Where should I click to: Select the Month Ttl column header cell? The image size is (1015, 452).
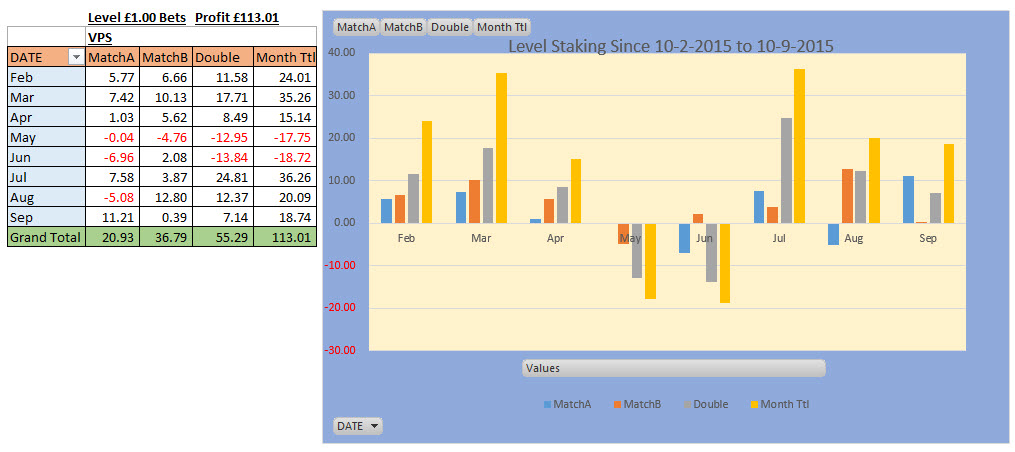click(285, 58)
